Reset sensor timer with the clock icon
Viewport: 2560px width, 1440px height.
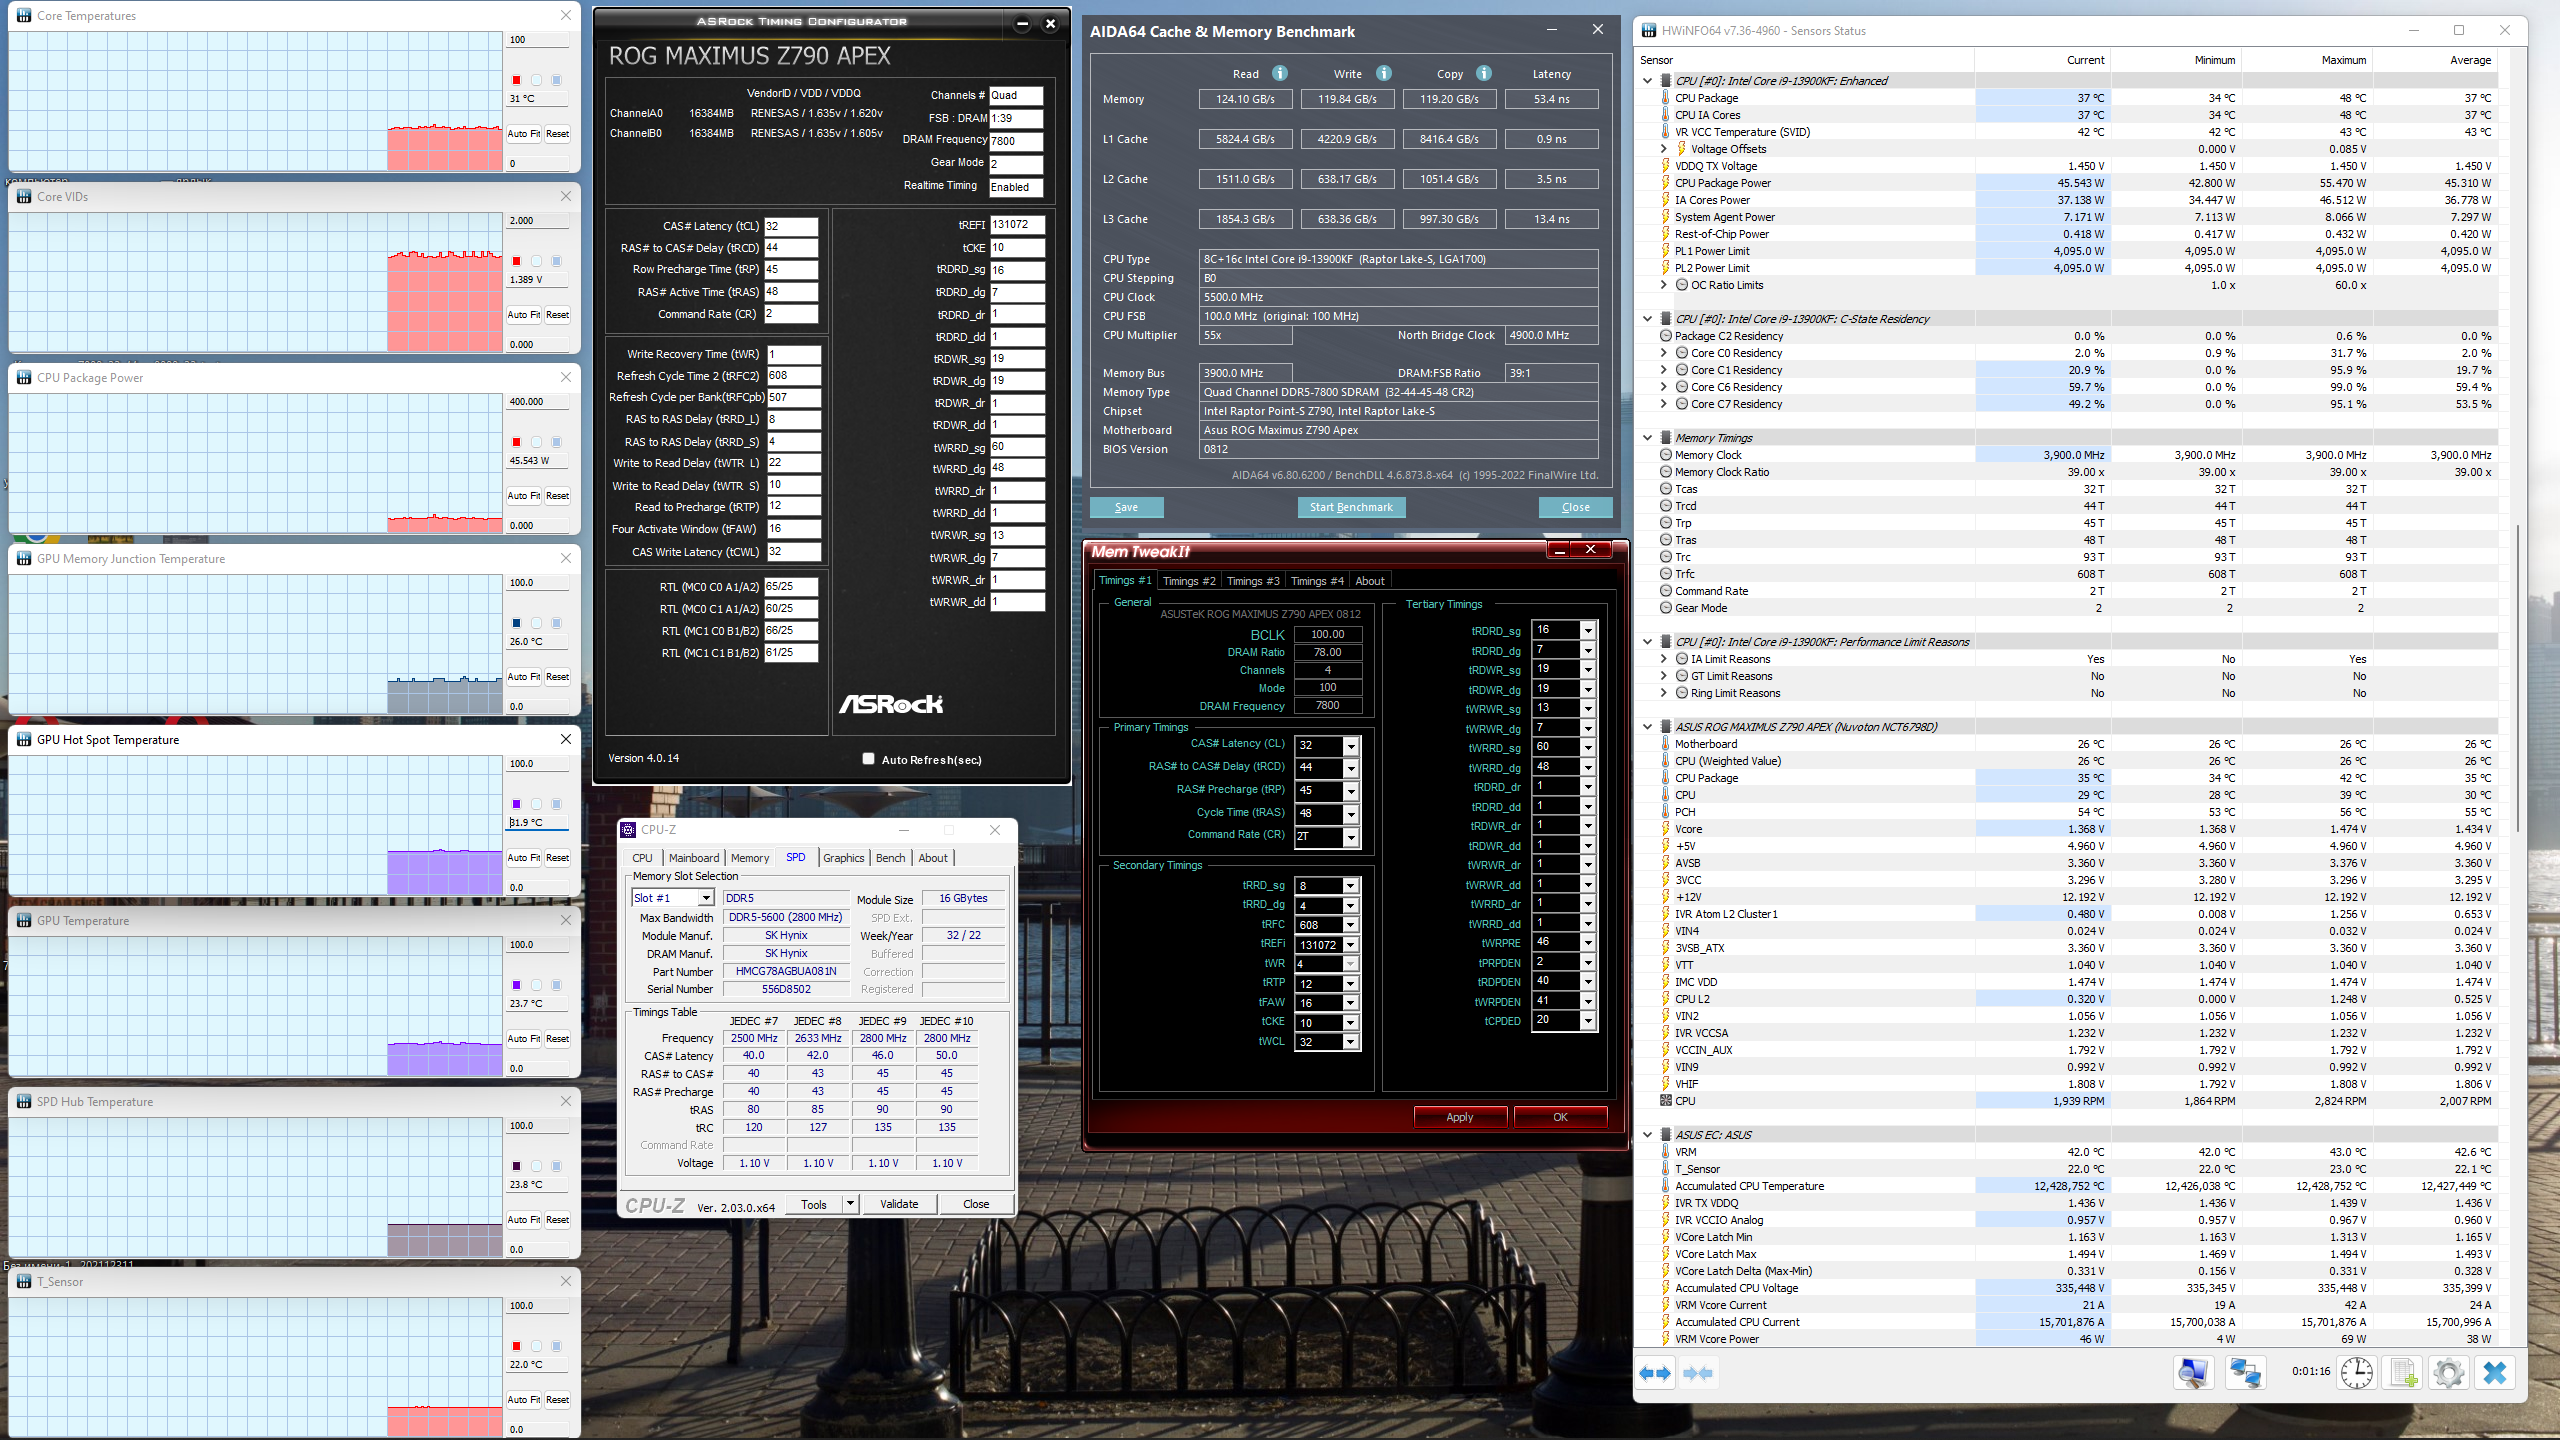pos(2357,1373)
